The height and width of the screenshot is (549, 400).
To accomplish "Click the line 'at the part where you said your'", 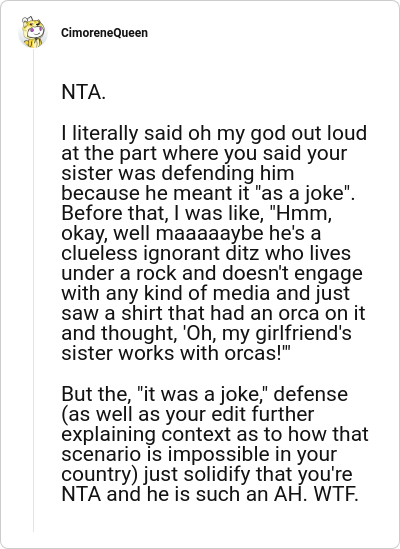I will (204, 154).
